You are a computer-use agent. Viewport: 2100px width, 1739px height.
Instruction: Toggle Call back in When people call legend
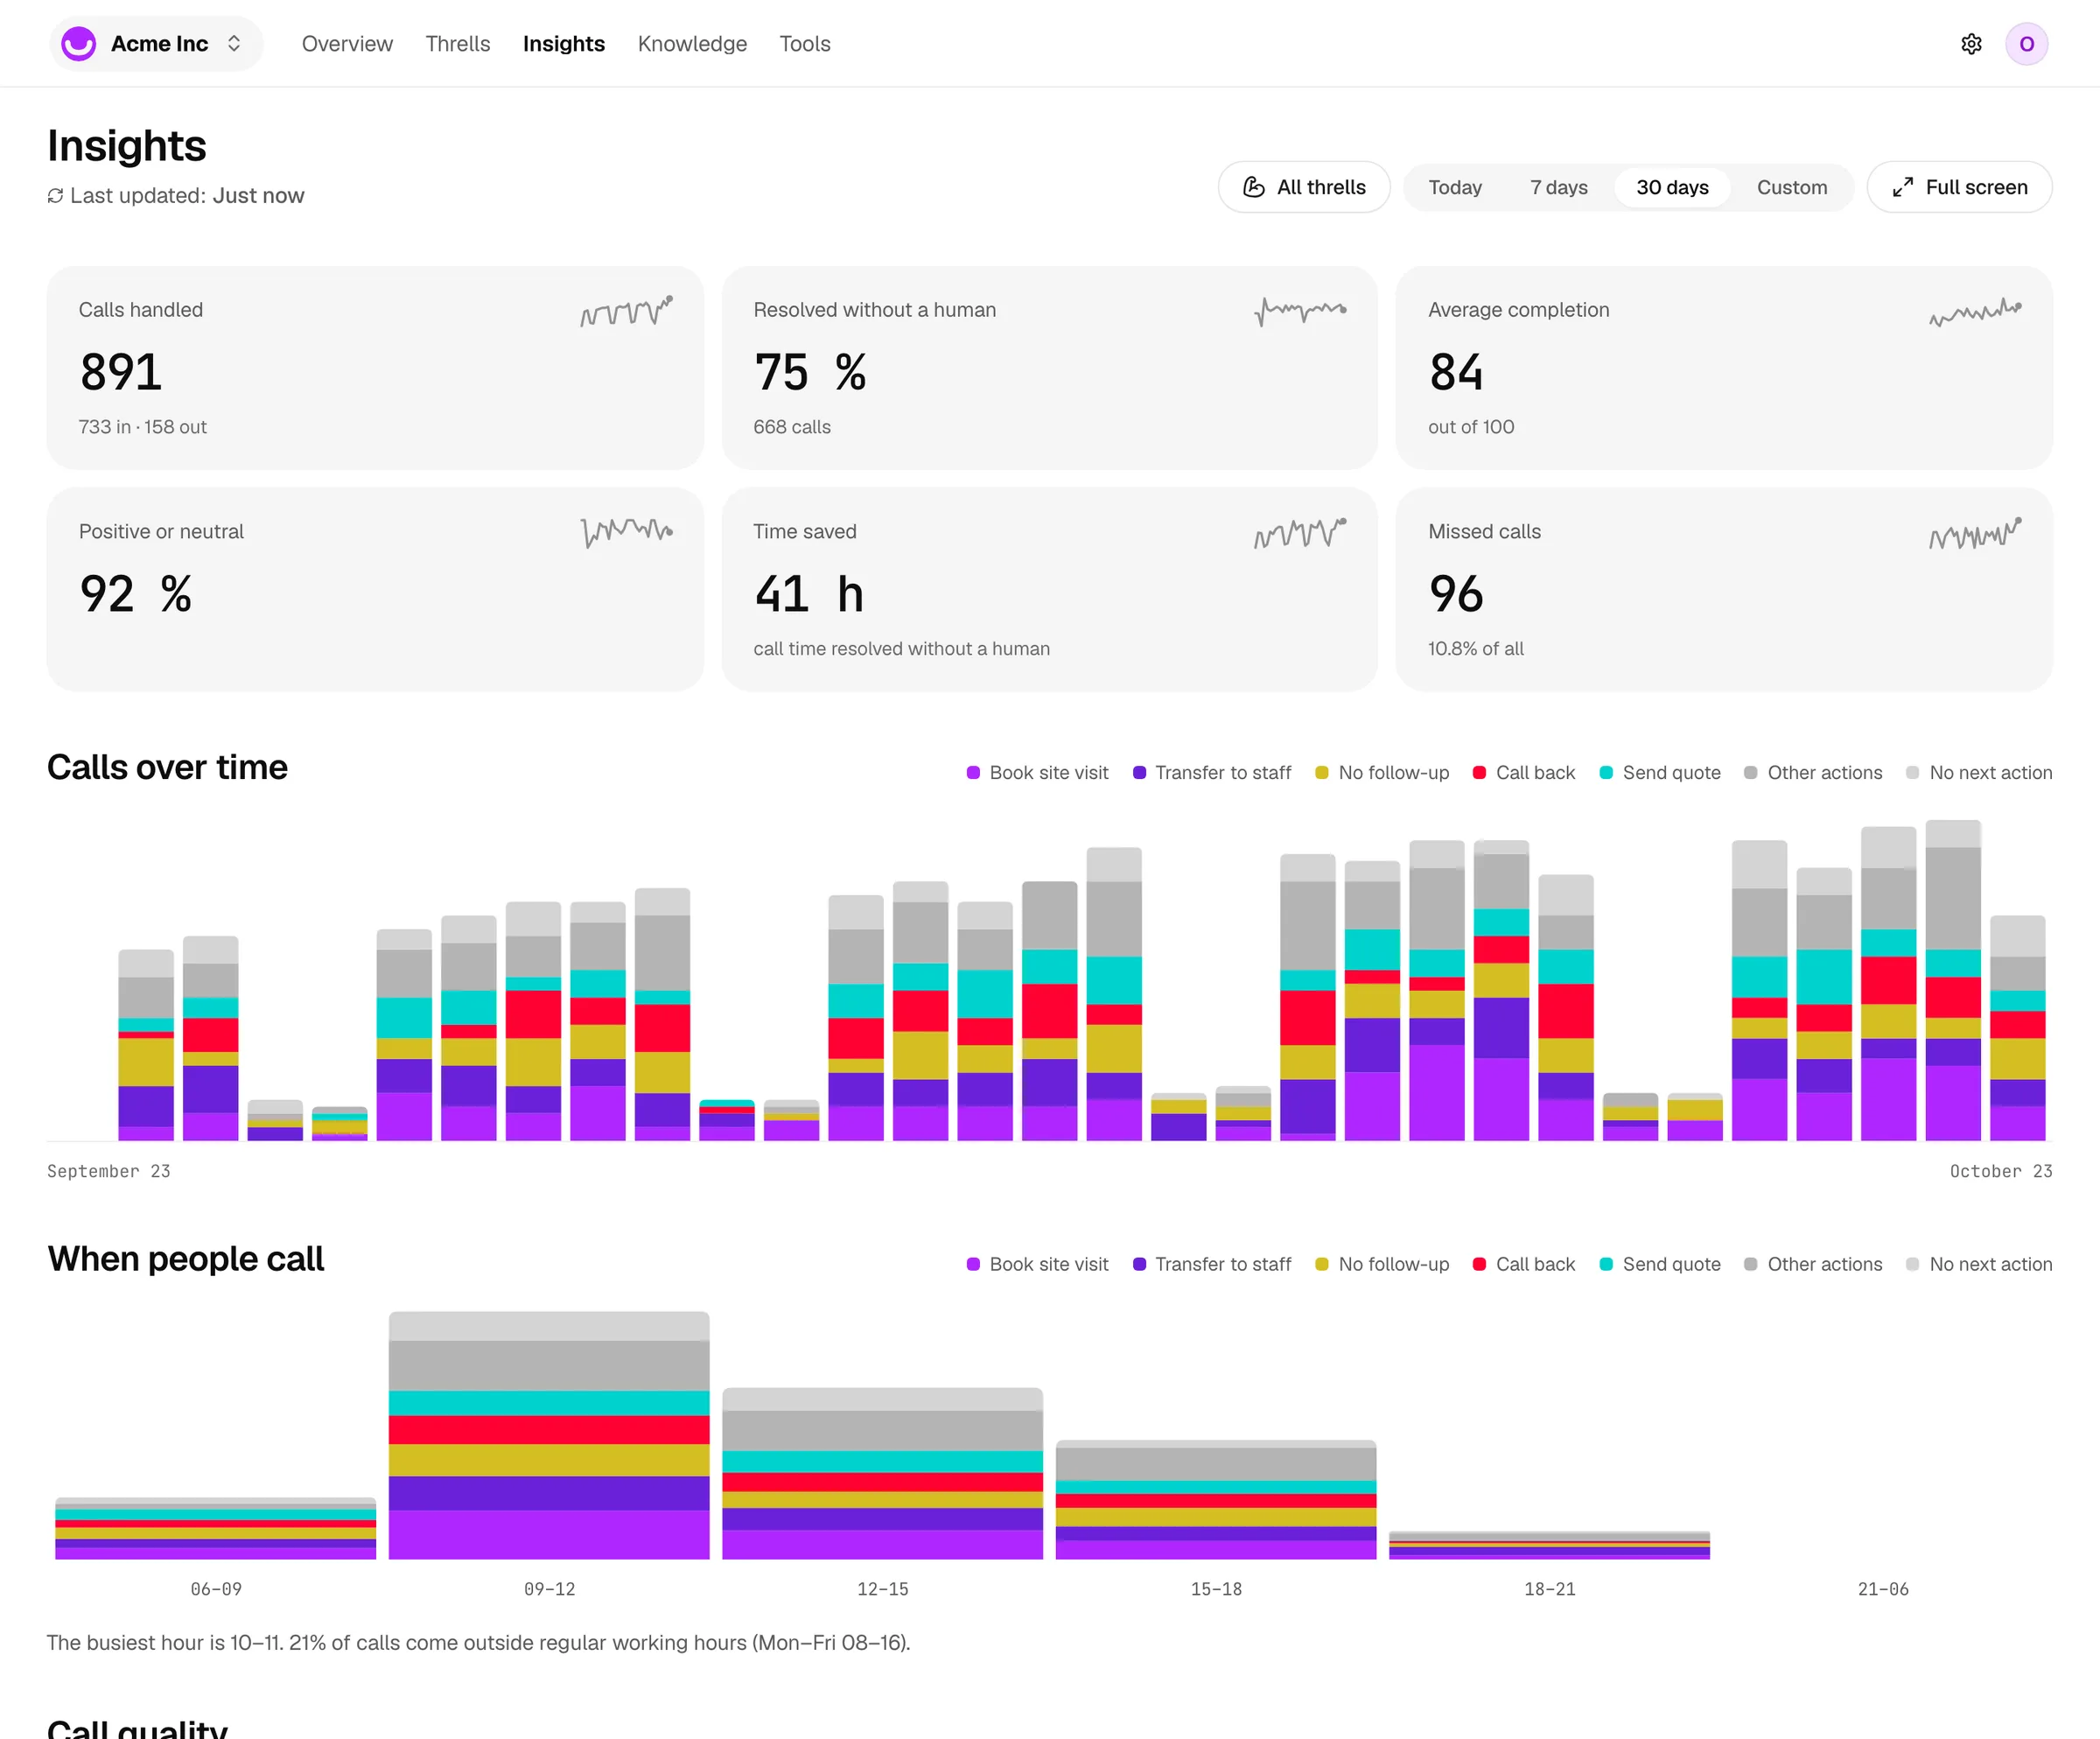[x=1524, y=1264]
